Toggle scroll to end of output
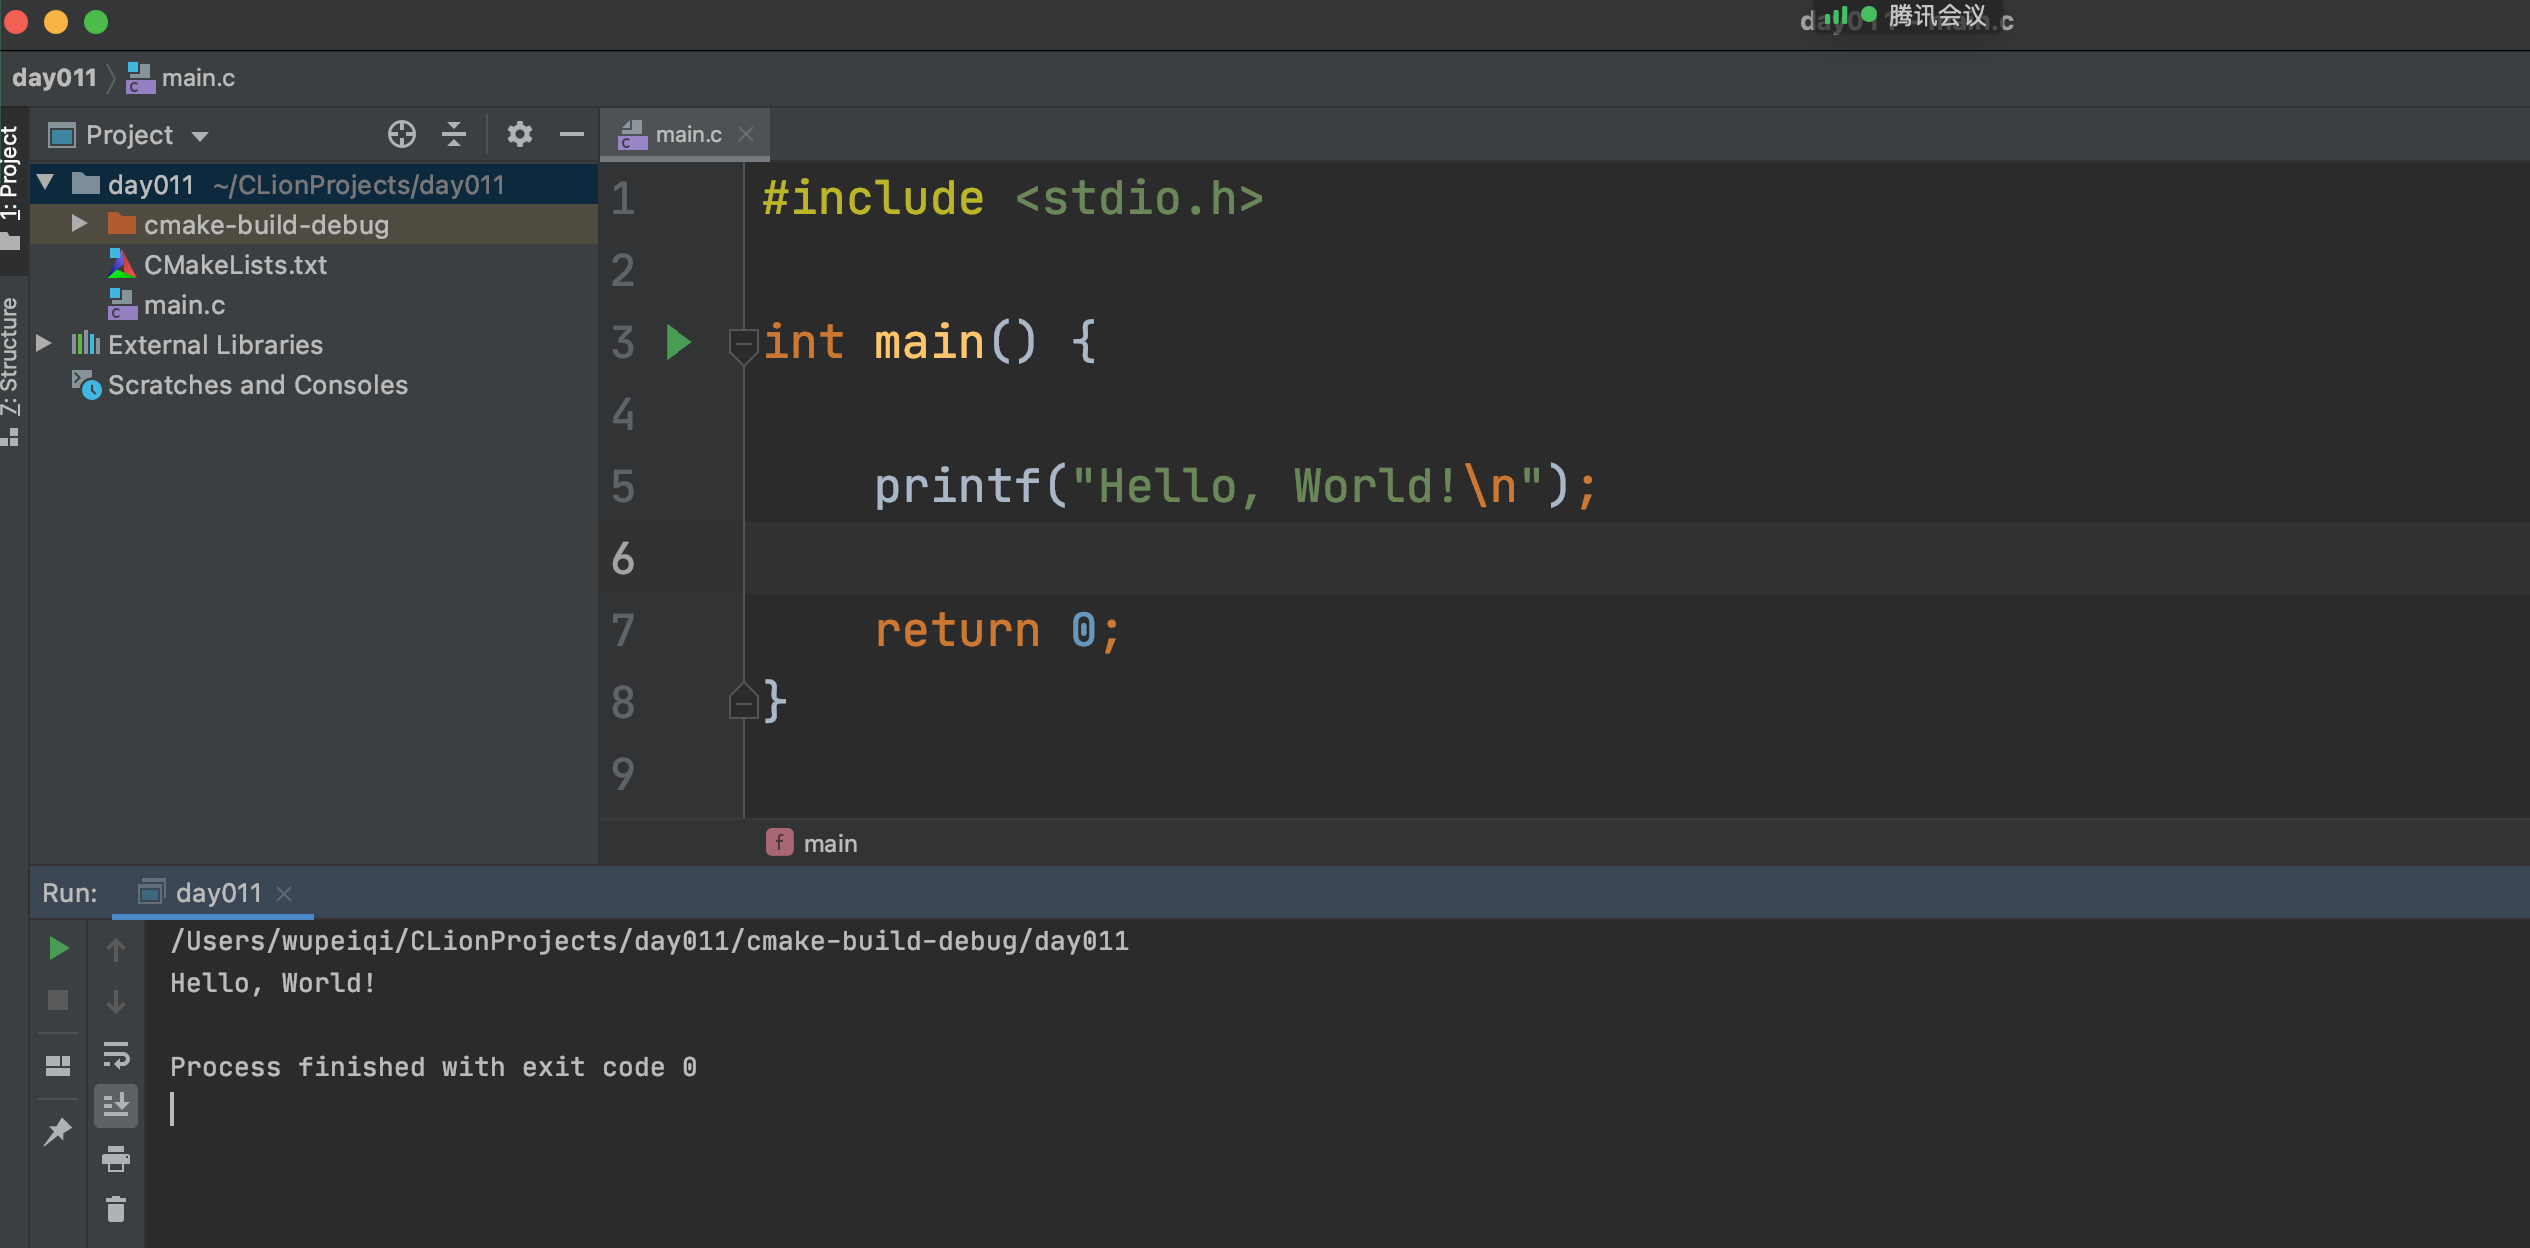Viewport: 2530px width, 1248px height. point(116,1106)
